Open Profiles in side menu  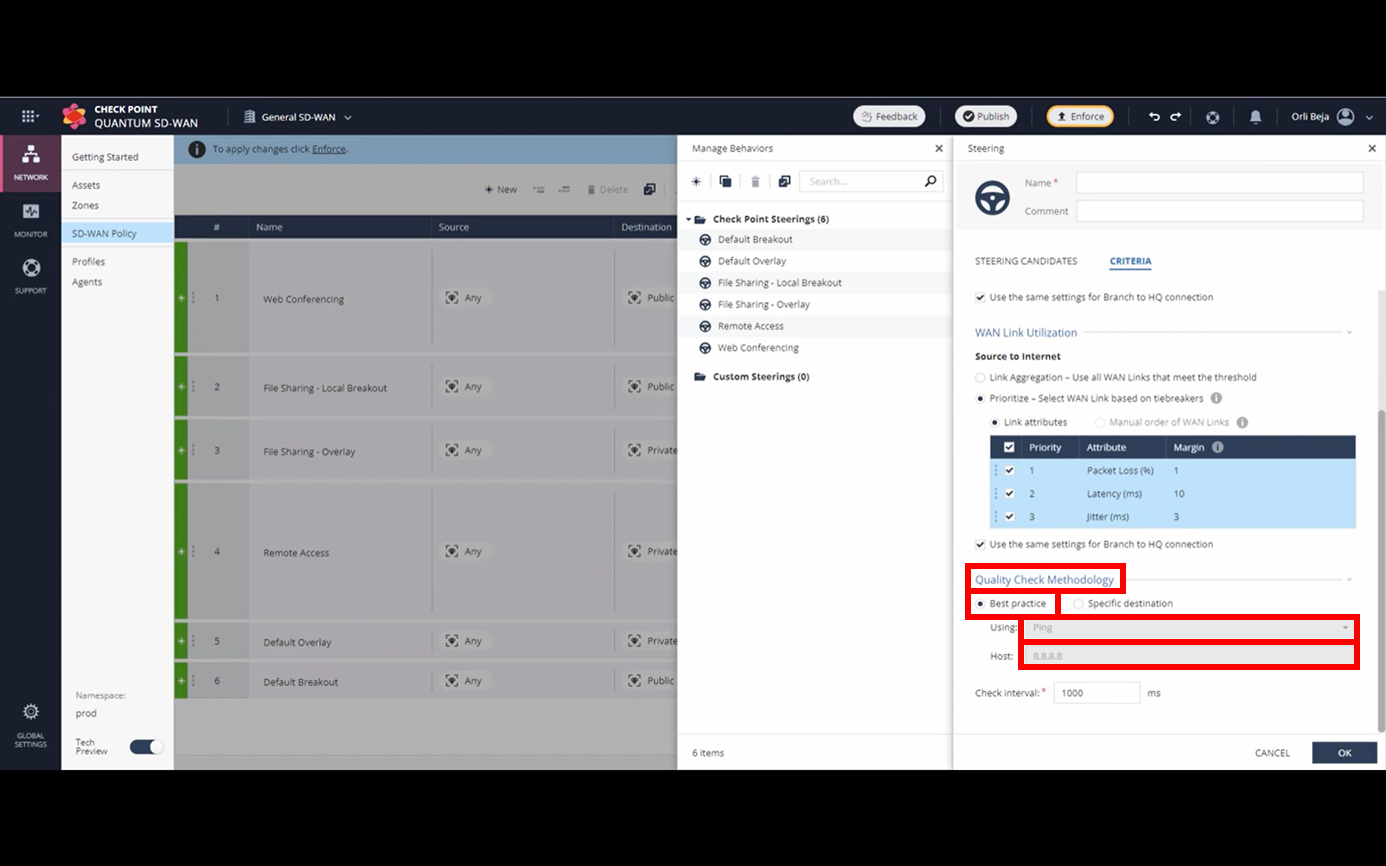88,261
